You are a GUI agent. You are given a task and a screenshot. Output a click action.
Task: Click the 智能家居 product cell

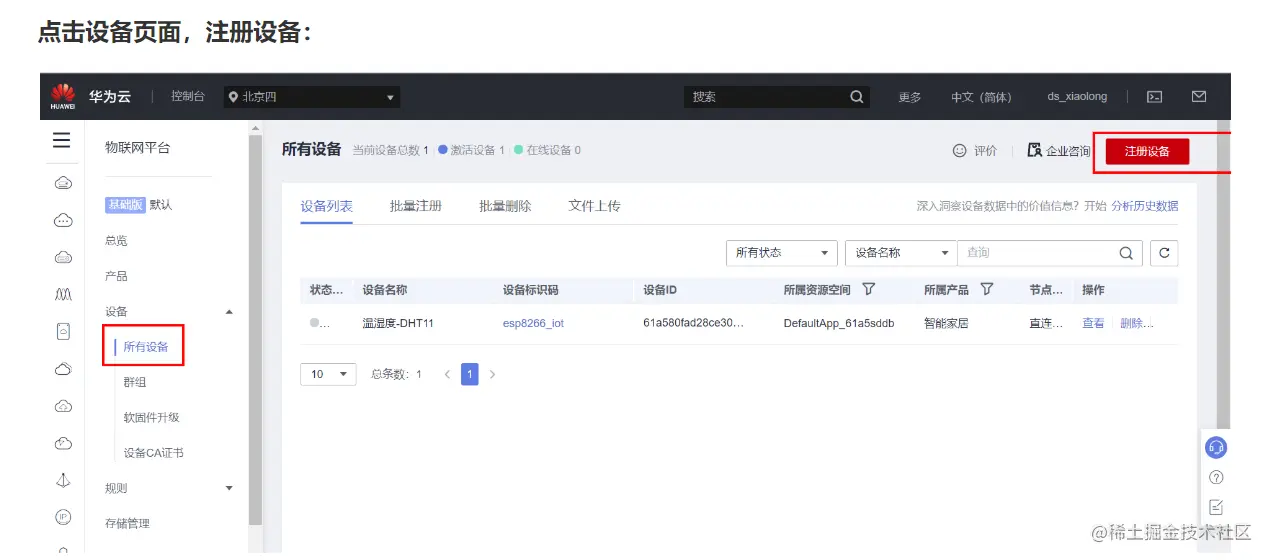(946, 324)
